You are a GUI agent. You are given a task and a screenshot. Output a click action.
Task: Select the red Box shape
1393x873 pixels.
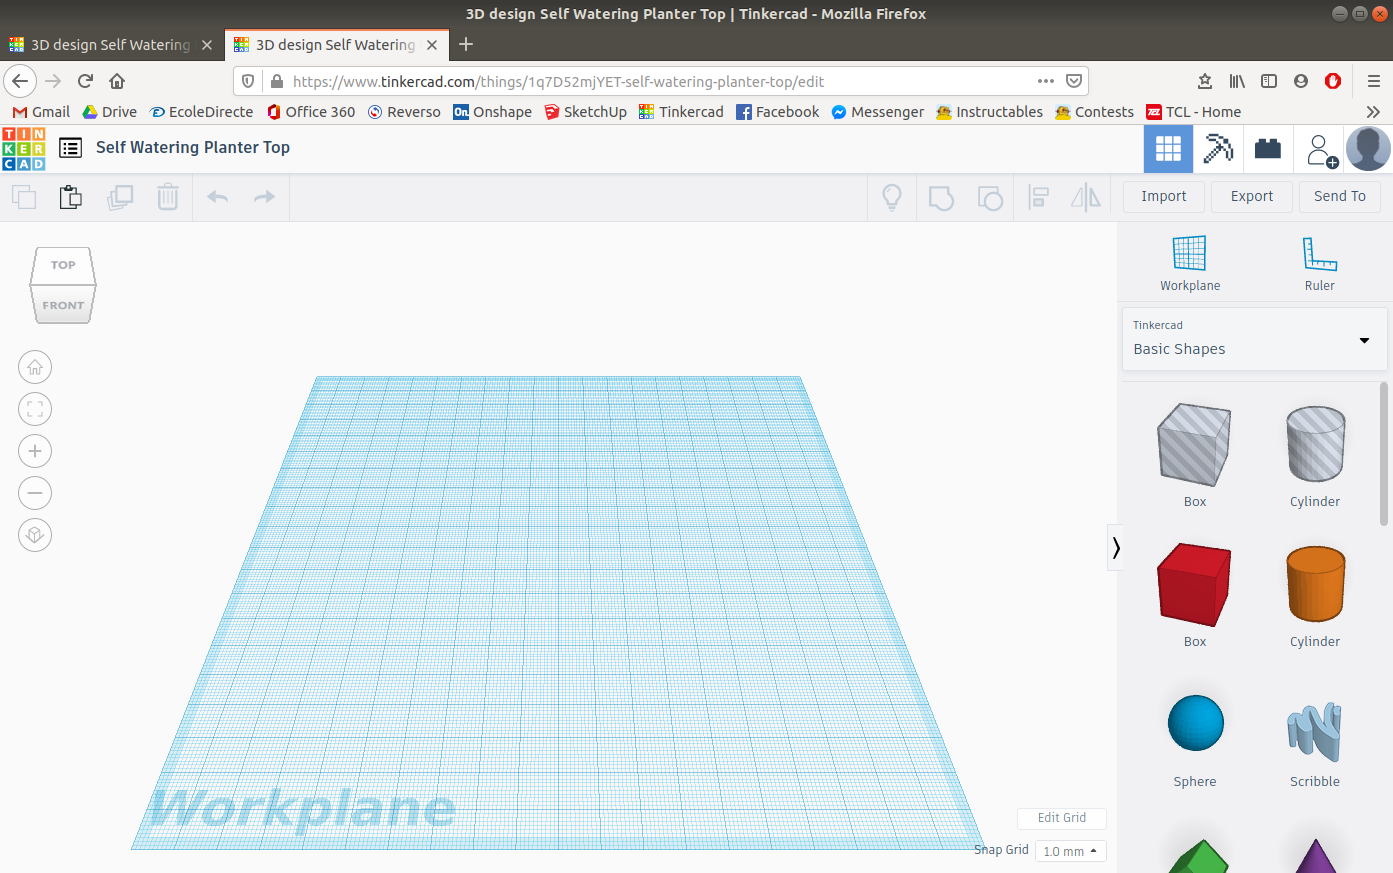point(1194,585)
